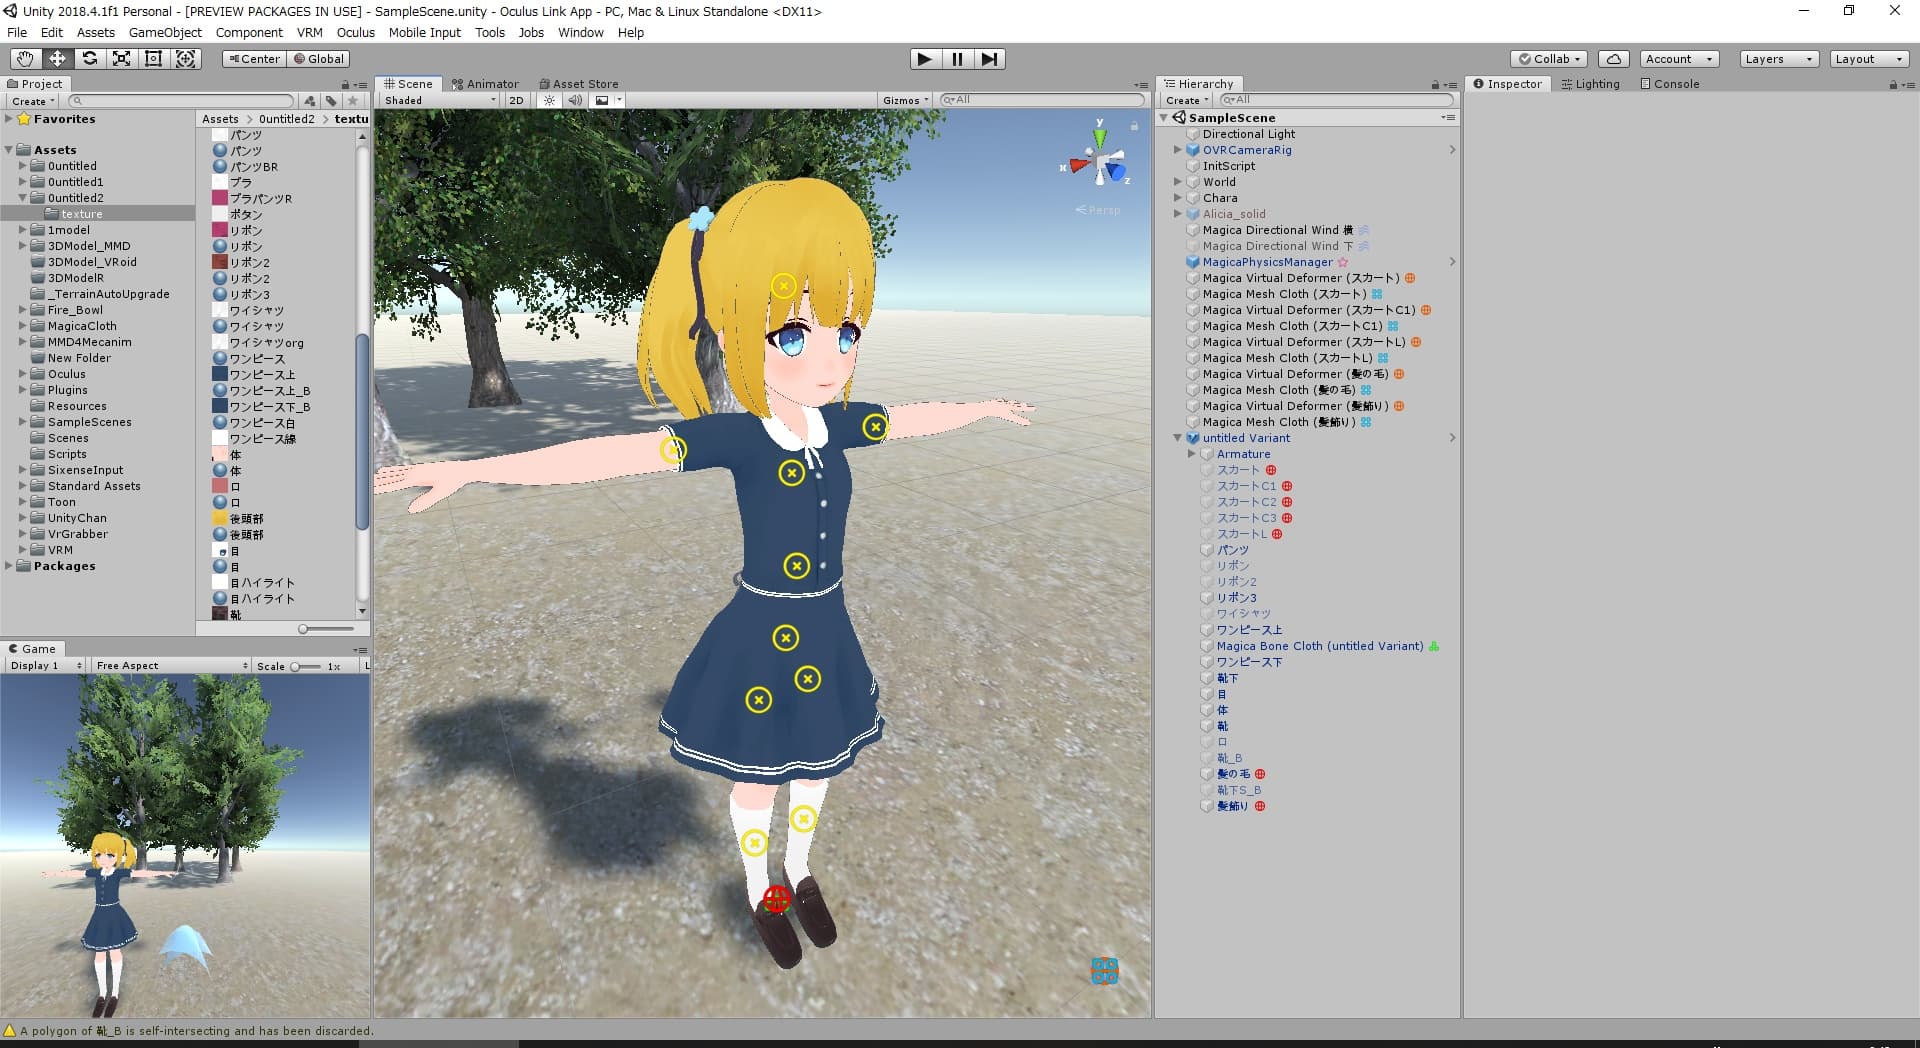Screen dimensions: 1920x1048
Task: Toggle Global handle rotation
Action: [318, 59]
